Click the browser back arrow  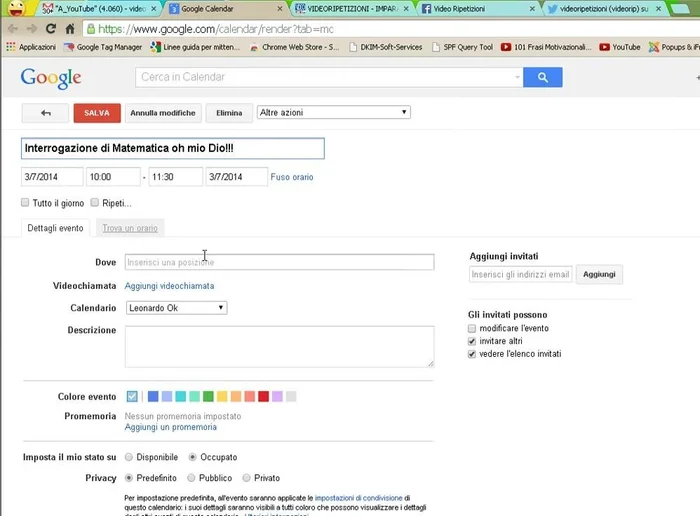point(13,29)
